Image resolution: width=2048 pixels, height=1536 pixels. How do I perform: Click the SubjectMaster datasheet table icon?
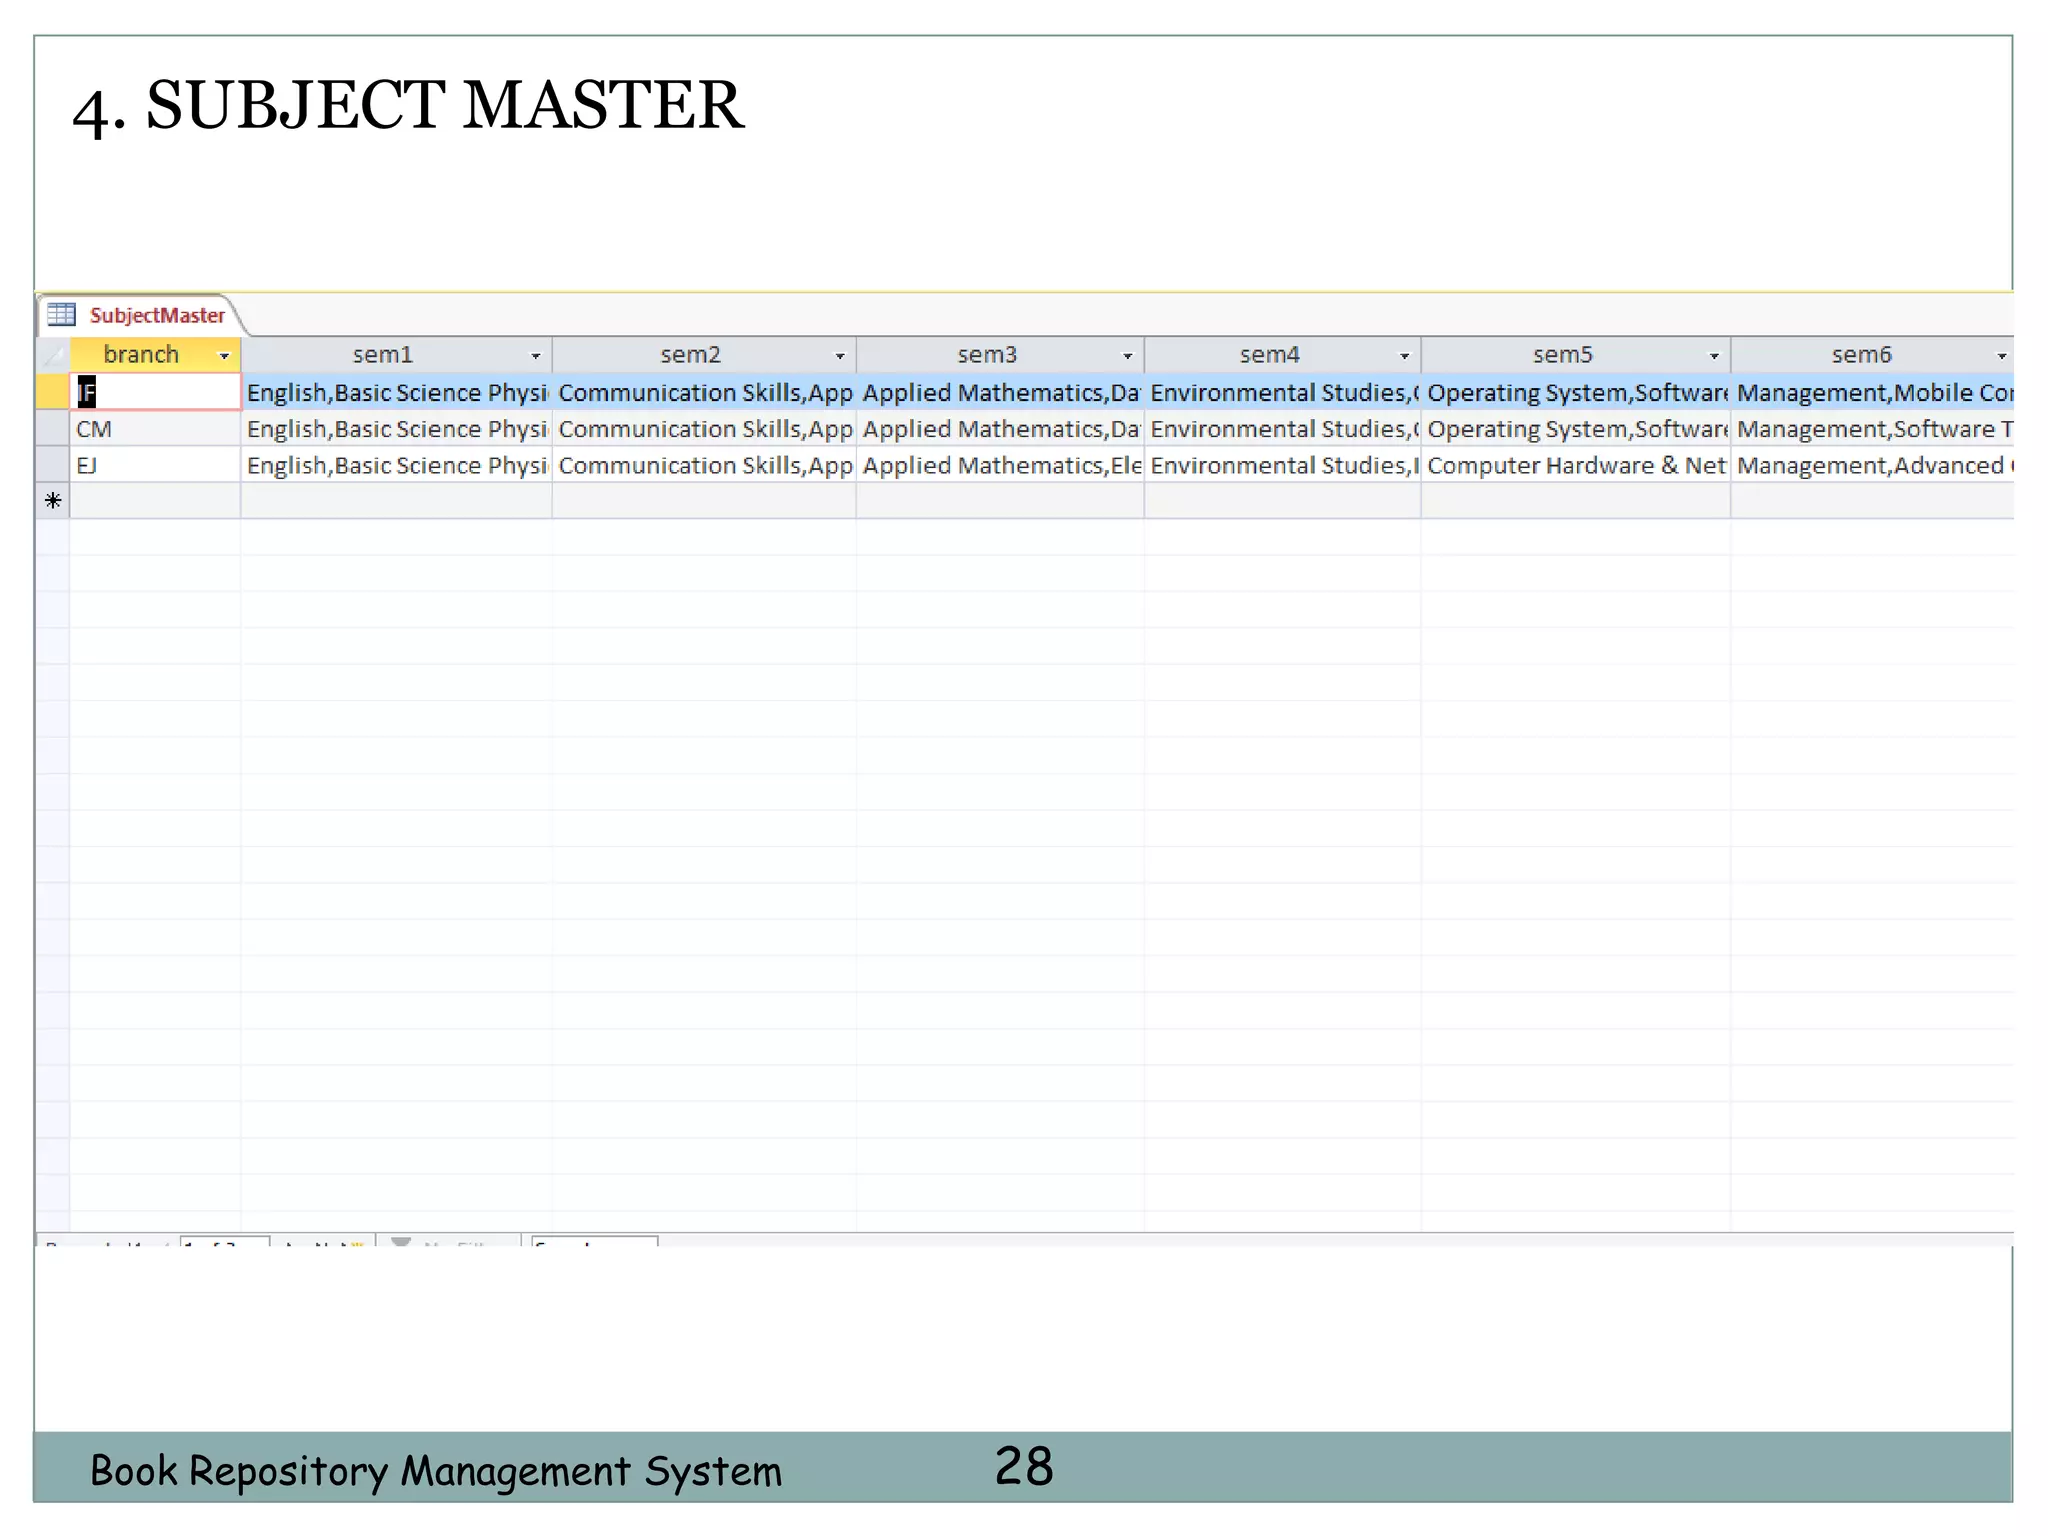coord(61,315)
